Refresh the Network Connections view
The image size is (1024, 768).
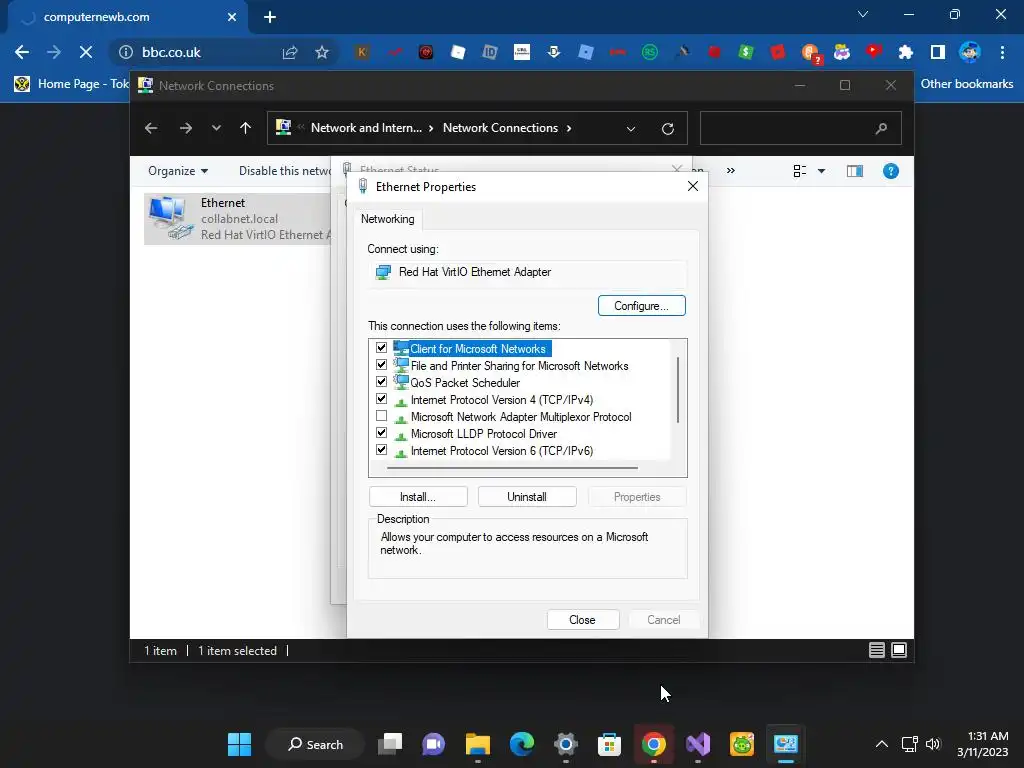point(667,129)
